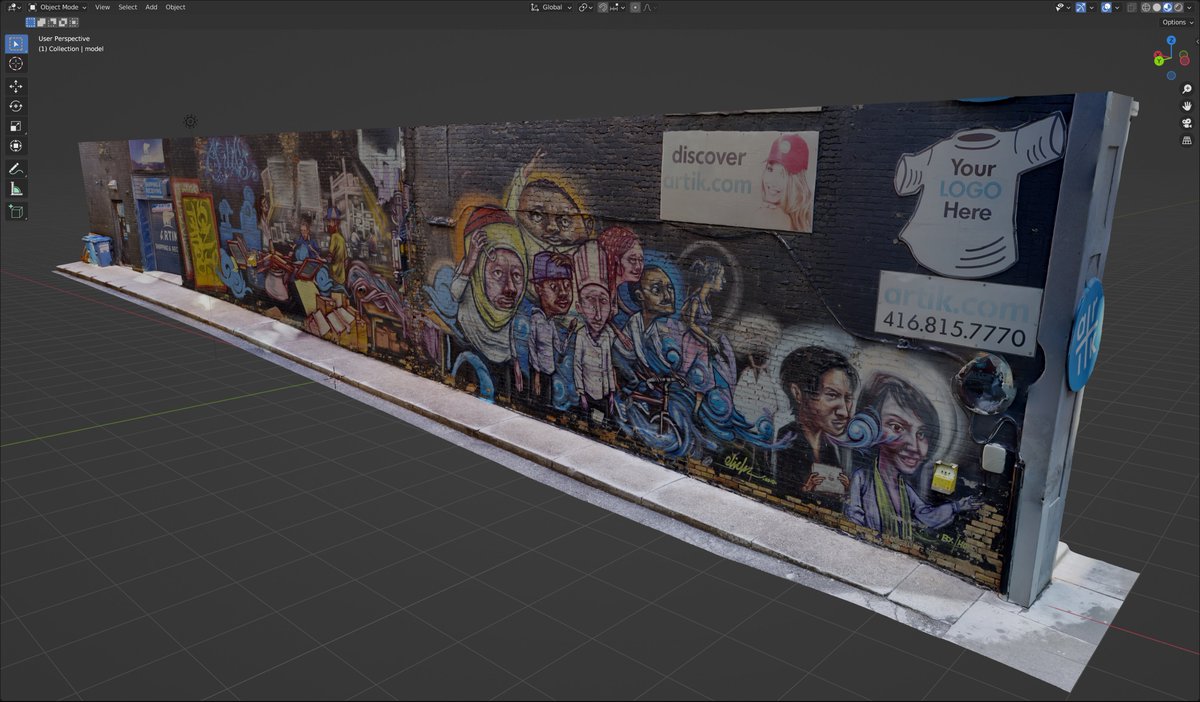Switch to rendered viewport shading
Screen dimensions: 1200x702
pyautogui.click(x=1178, y=7)
